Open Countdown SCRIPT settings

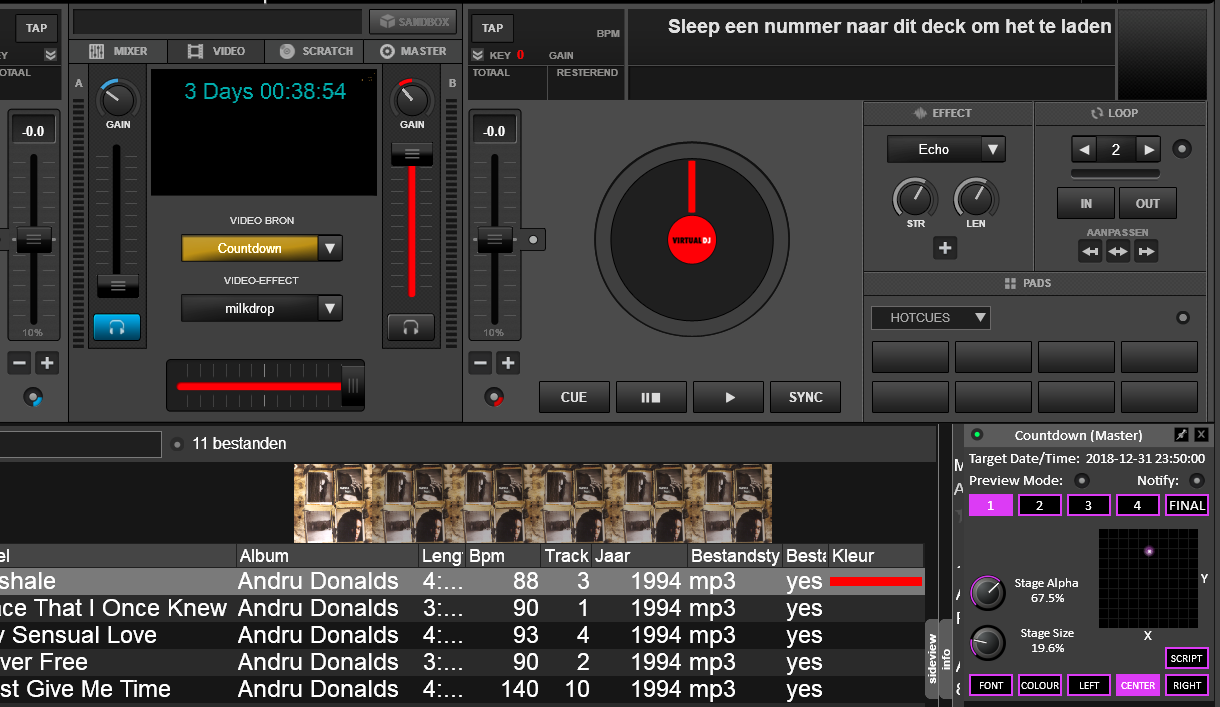(x=1187, y=658)
